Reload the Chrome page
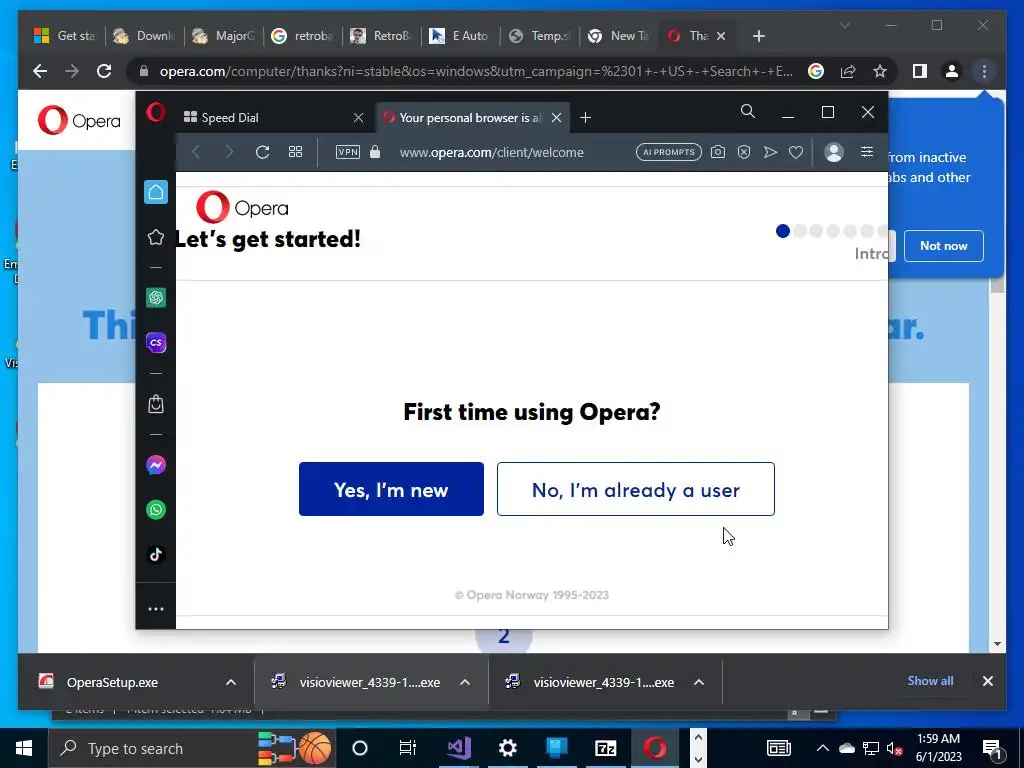This screenshot has height=768, width=1024. (x=104, y=71)
